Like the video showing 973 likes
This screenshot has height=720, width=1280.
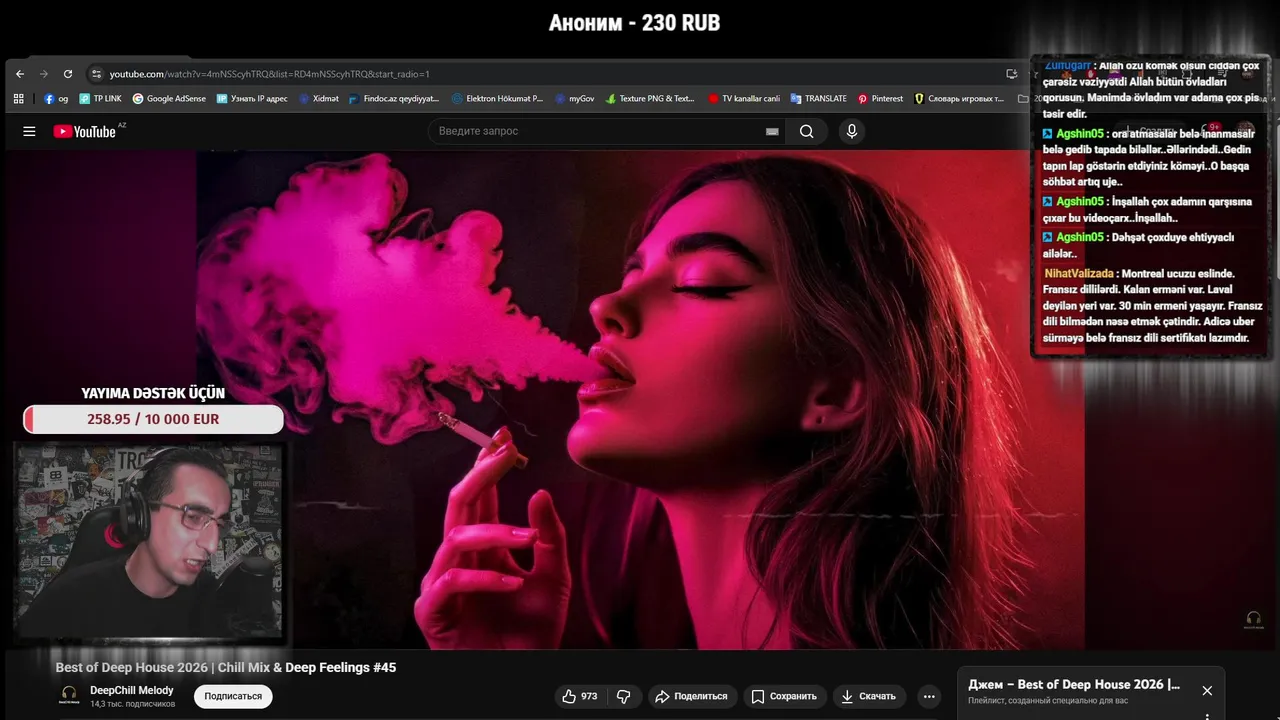click(x=580, y=696)
